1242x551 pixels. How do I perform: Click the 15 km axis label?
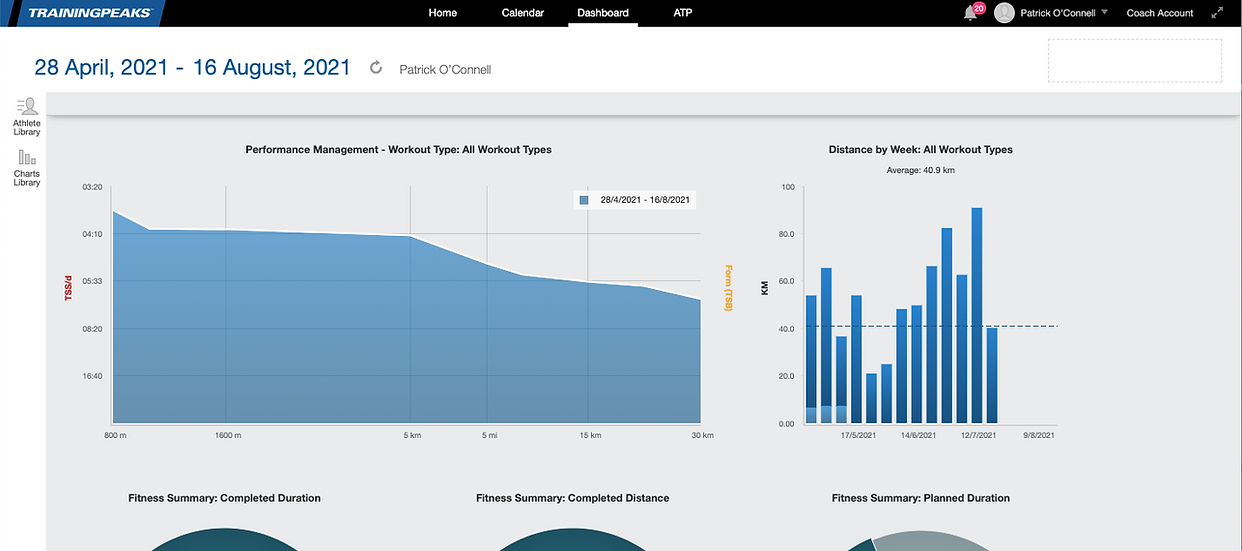tap(589, 436)
